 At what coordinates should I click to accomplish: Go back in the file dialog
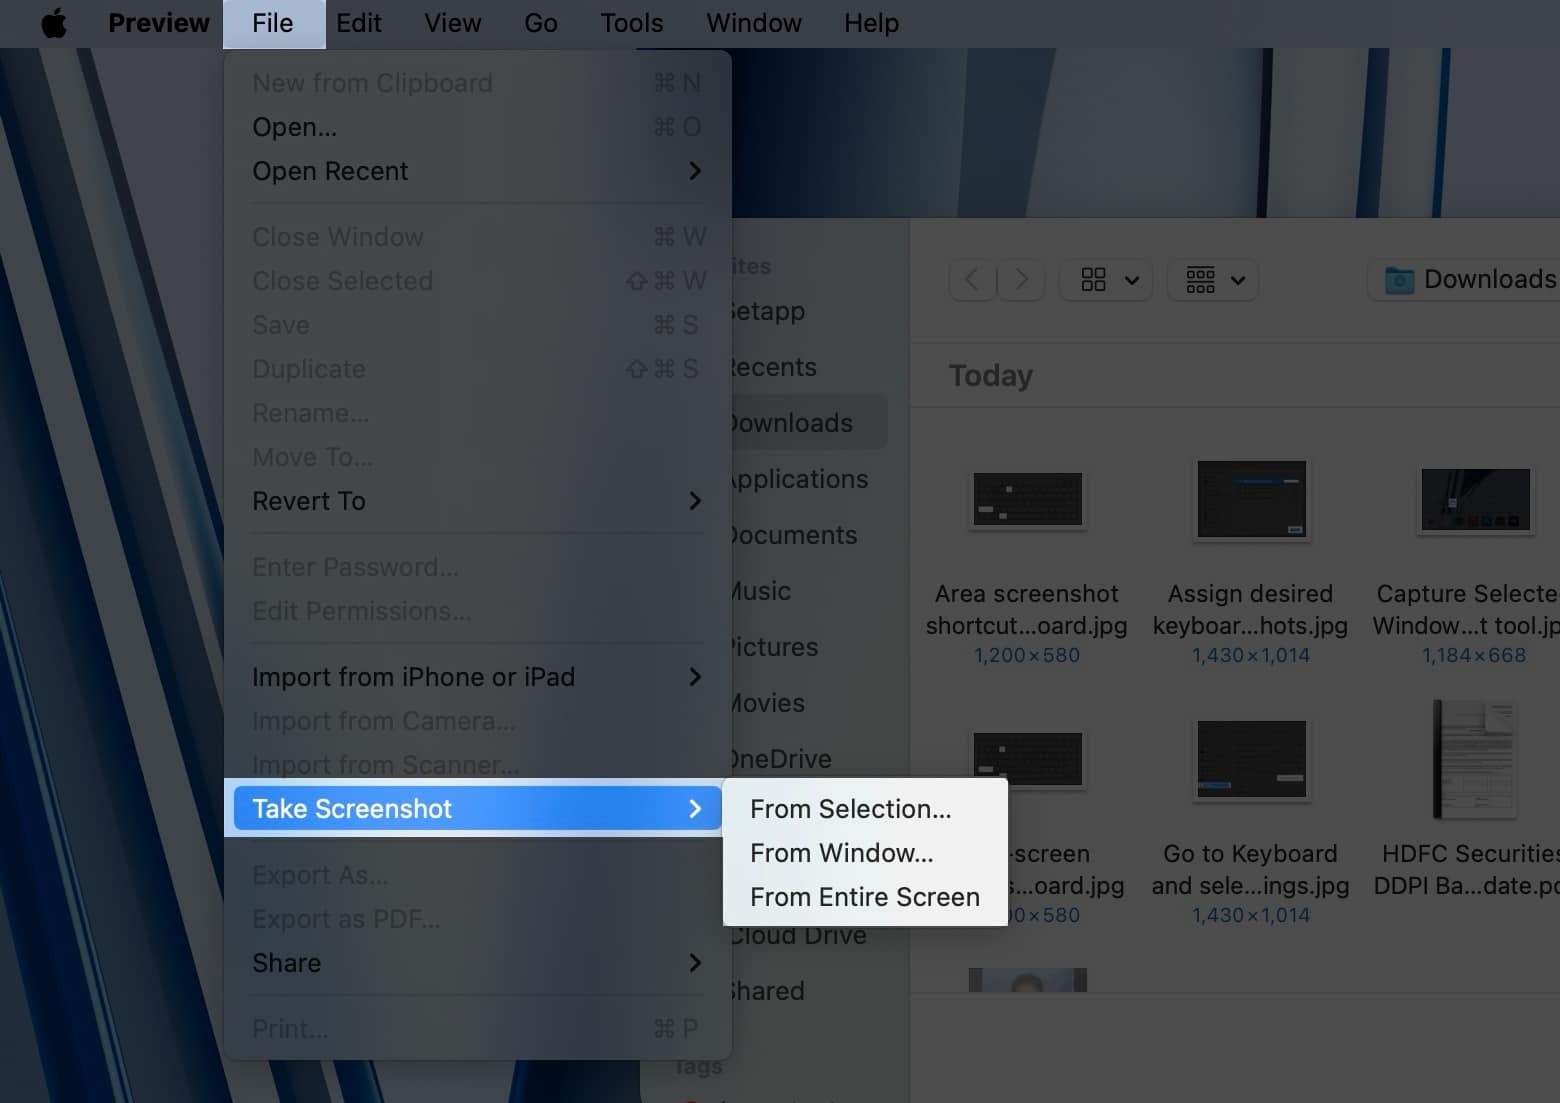pyautogui.click(x=972, y=279)
